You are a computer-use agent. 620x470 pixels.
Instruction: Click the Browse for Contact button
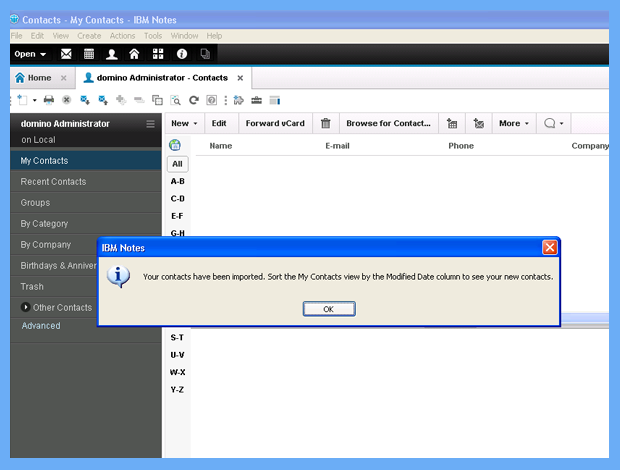388,123
